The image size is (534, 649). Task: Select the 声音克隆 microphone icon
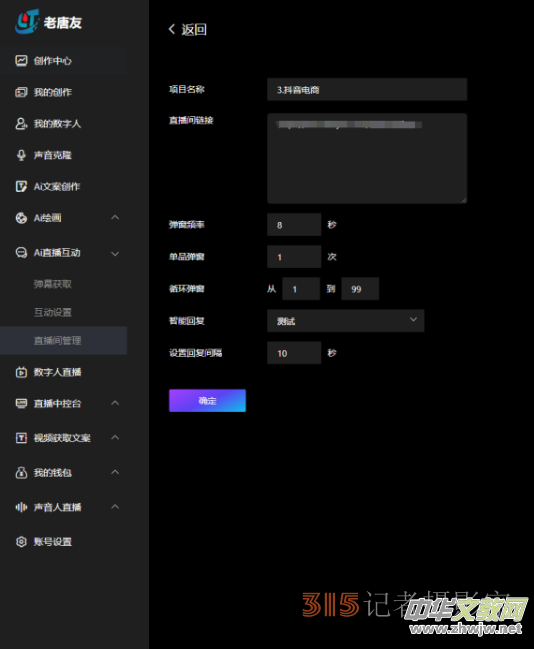[21, 155]
